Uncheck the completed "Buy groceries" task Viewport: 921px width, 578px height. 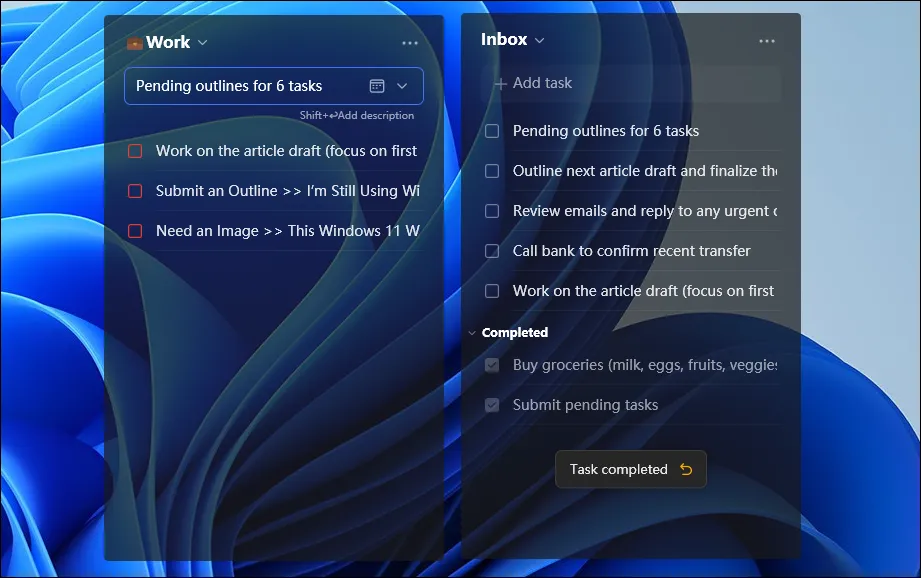491,365
